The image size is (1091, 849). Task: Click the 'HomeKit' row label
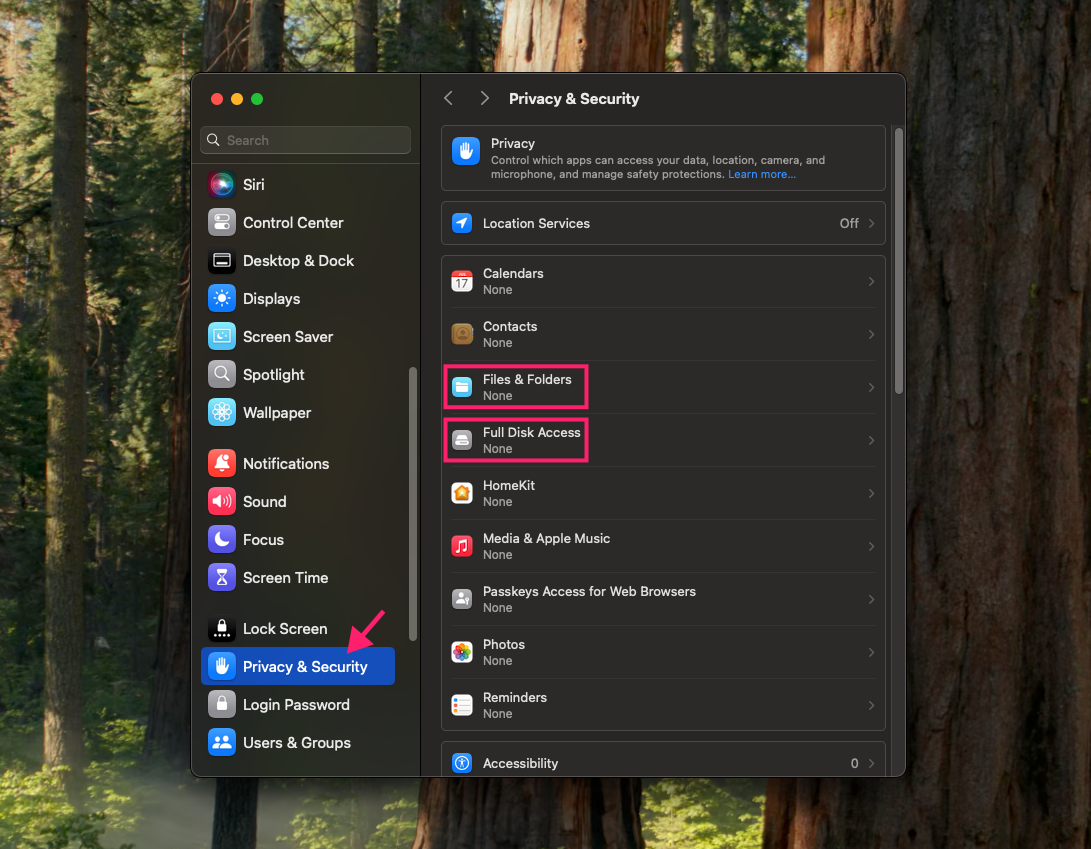point(509,485)
